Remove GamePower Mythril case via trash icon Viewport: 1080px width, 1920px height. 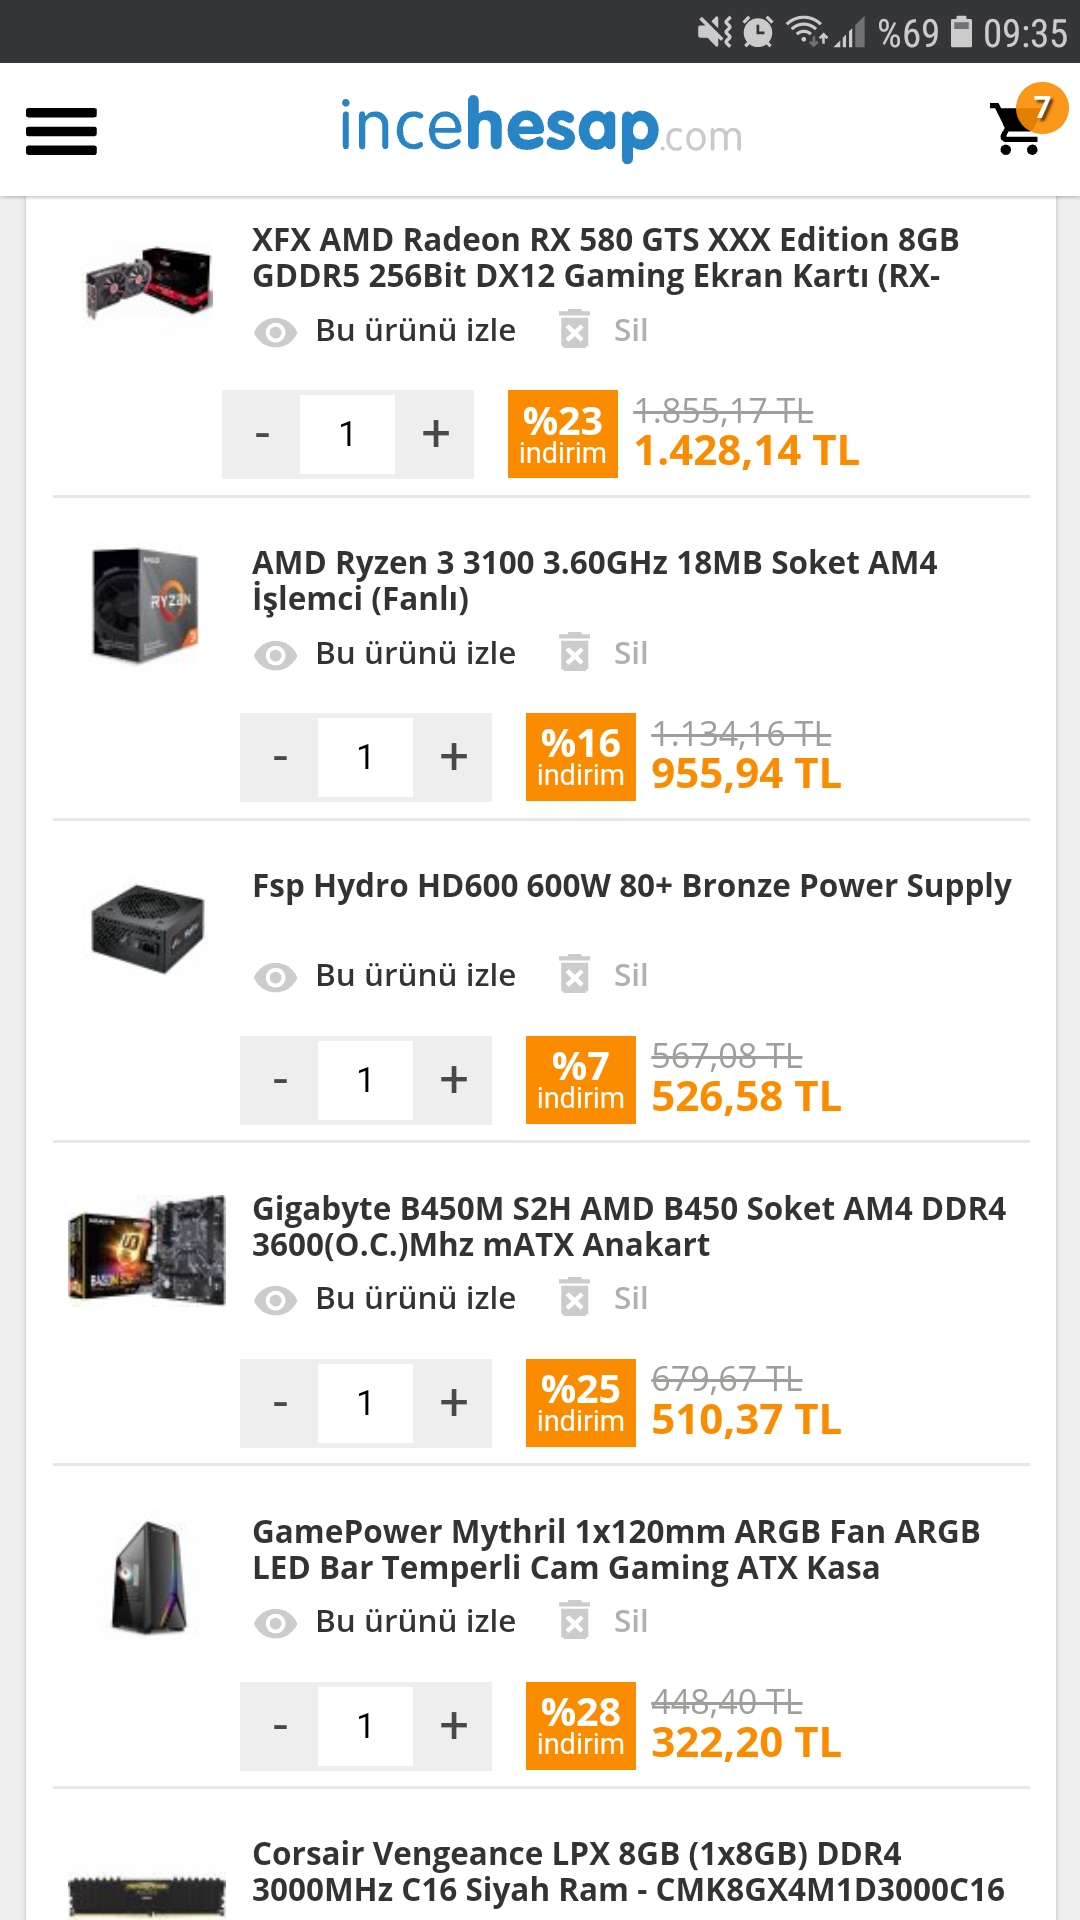[575, 1621]
